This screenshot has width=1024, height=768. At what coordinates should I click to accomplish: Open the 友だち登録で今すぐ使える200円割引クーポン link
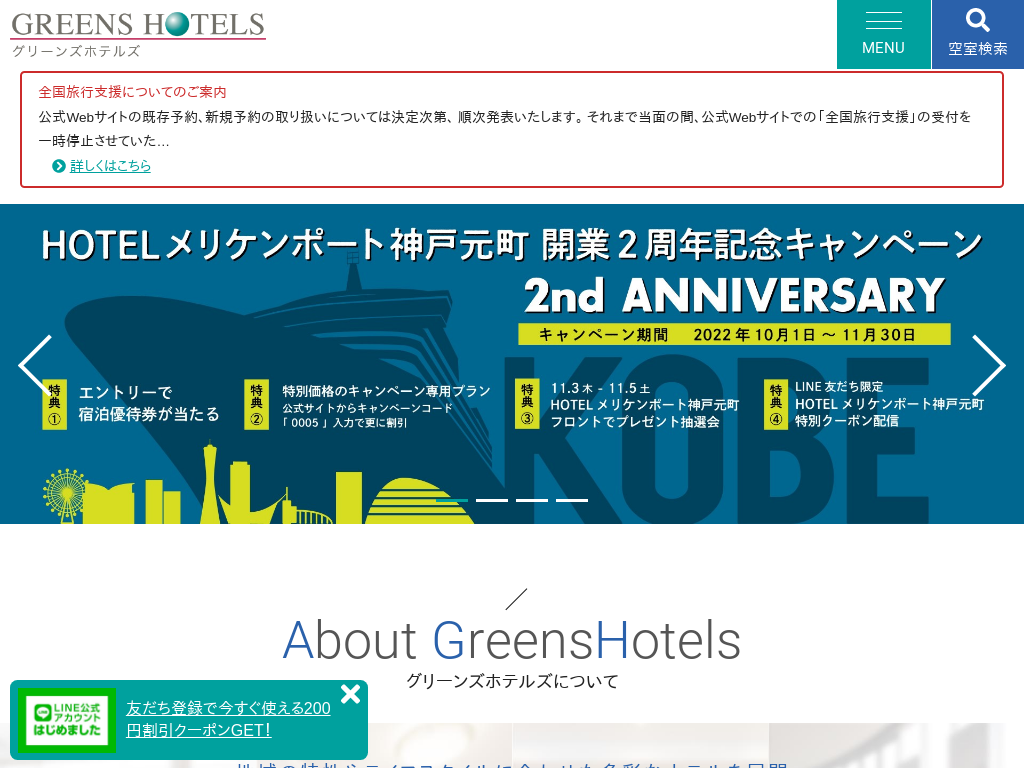point(229,719)
